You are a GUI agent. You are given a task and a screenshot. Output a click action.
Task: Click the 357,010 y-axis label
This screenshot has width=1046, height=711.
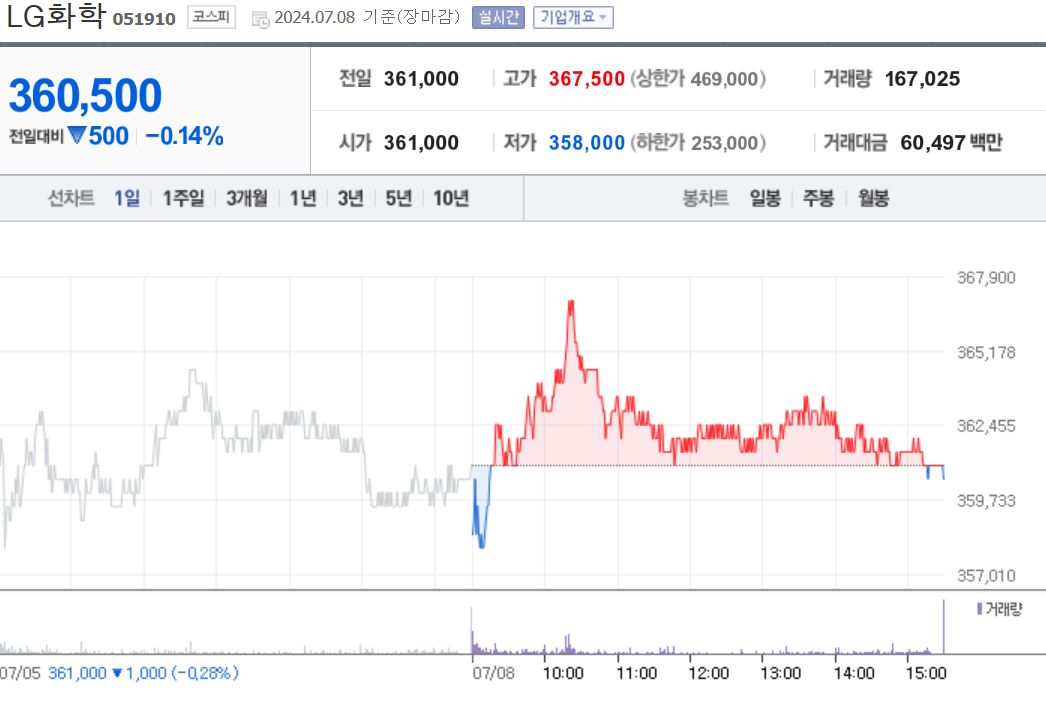tap(986, 575)
